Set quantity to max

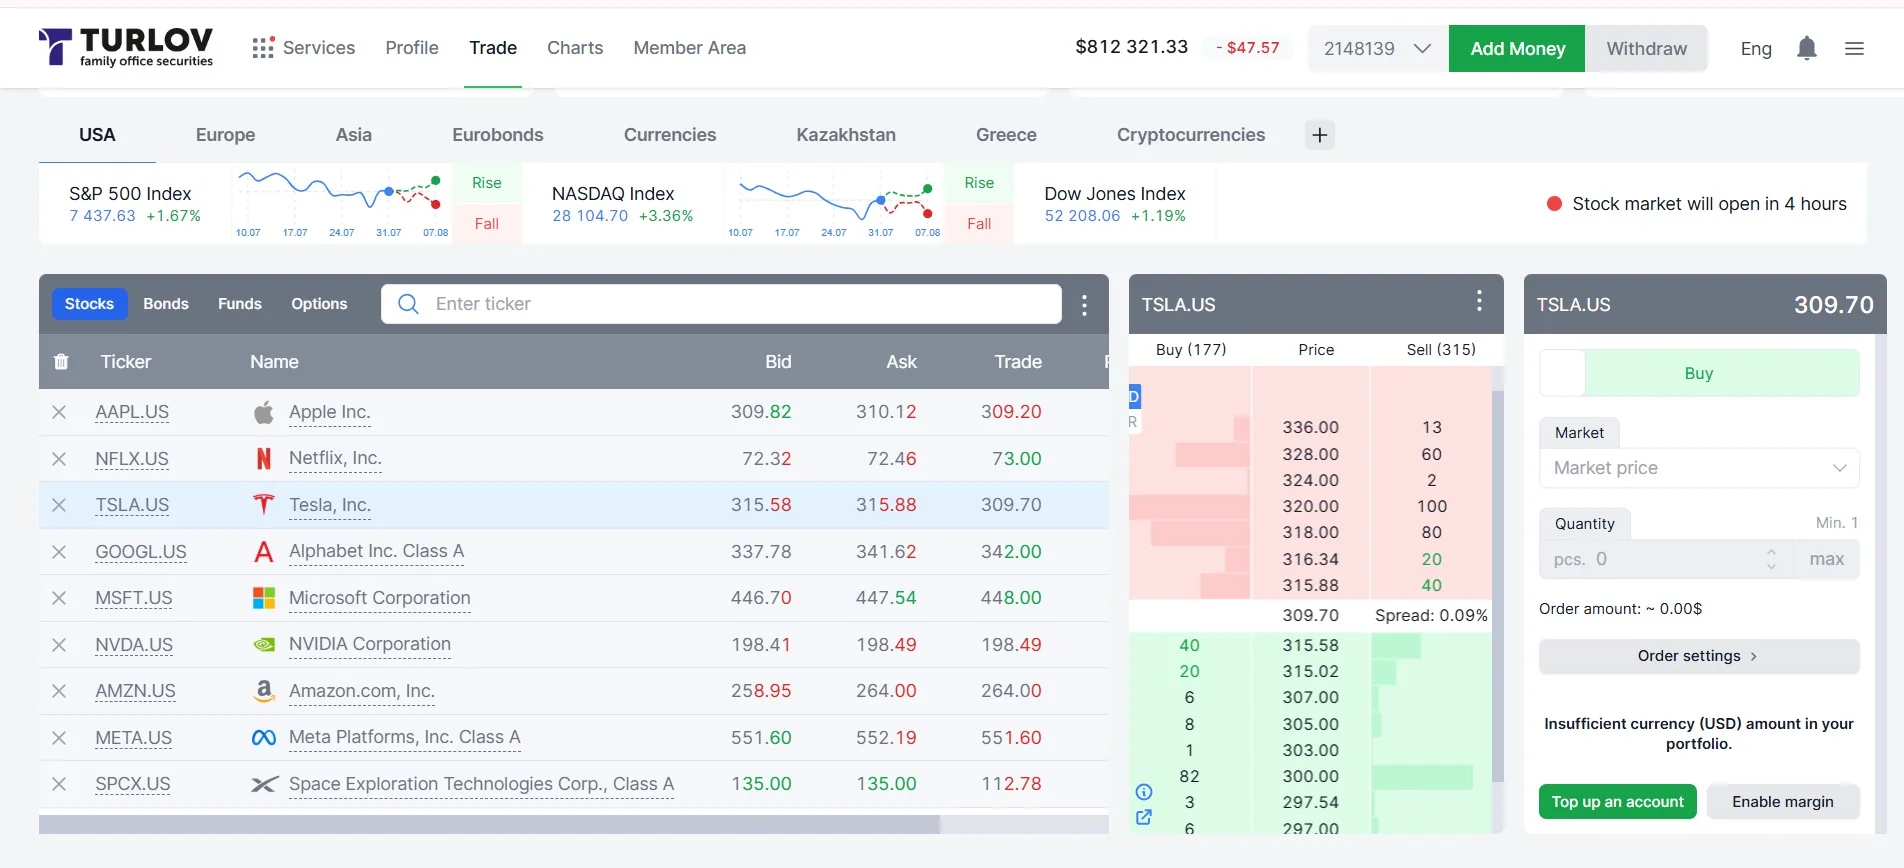pyautogui.click(x=1826, y=559)
